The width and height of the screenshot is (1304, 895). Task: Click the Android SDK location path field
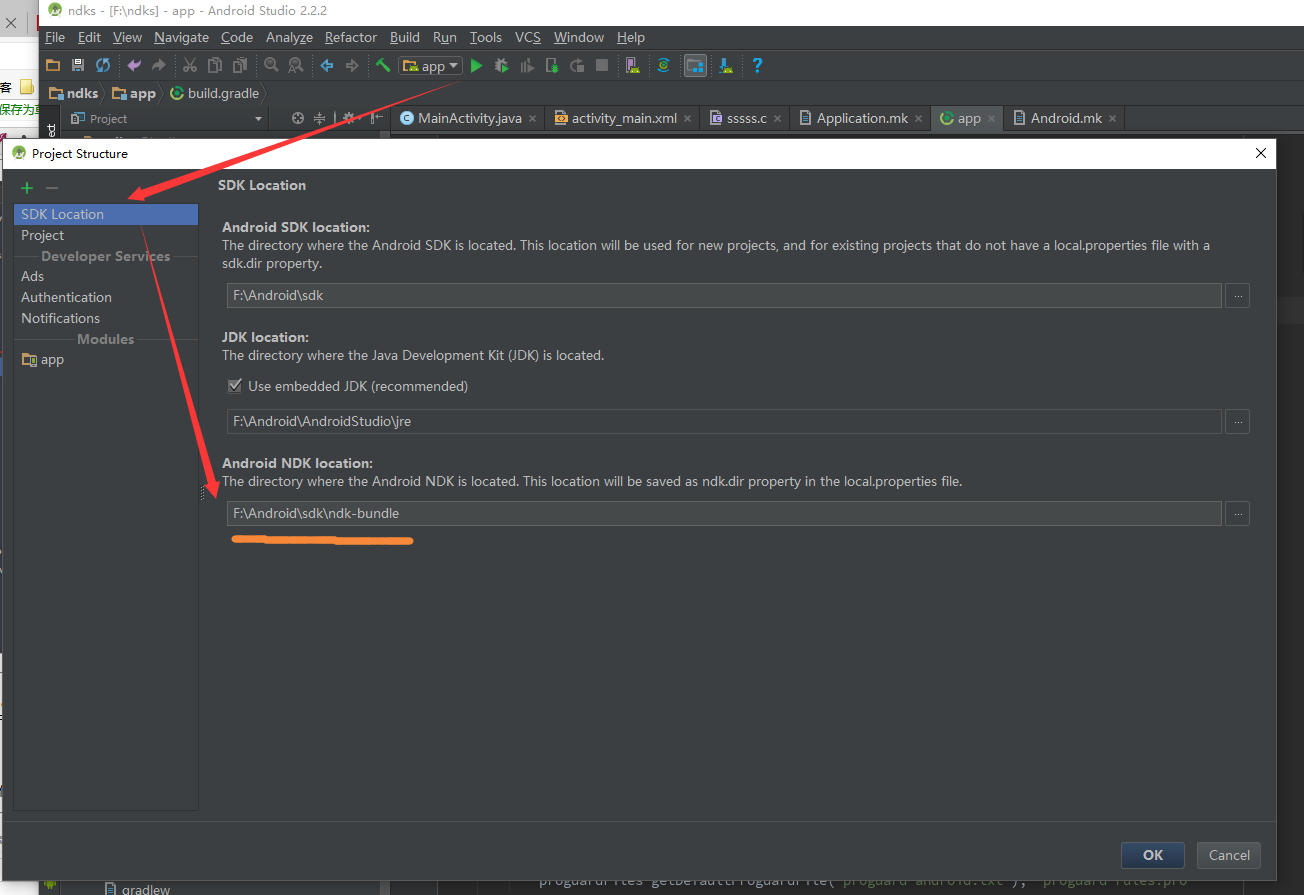[724, 296]
